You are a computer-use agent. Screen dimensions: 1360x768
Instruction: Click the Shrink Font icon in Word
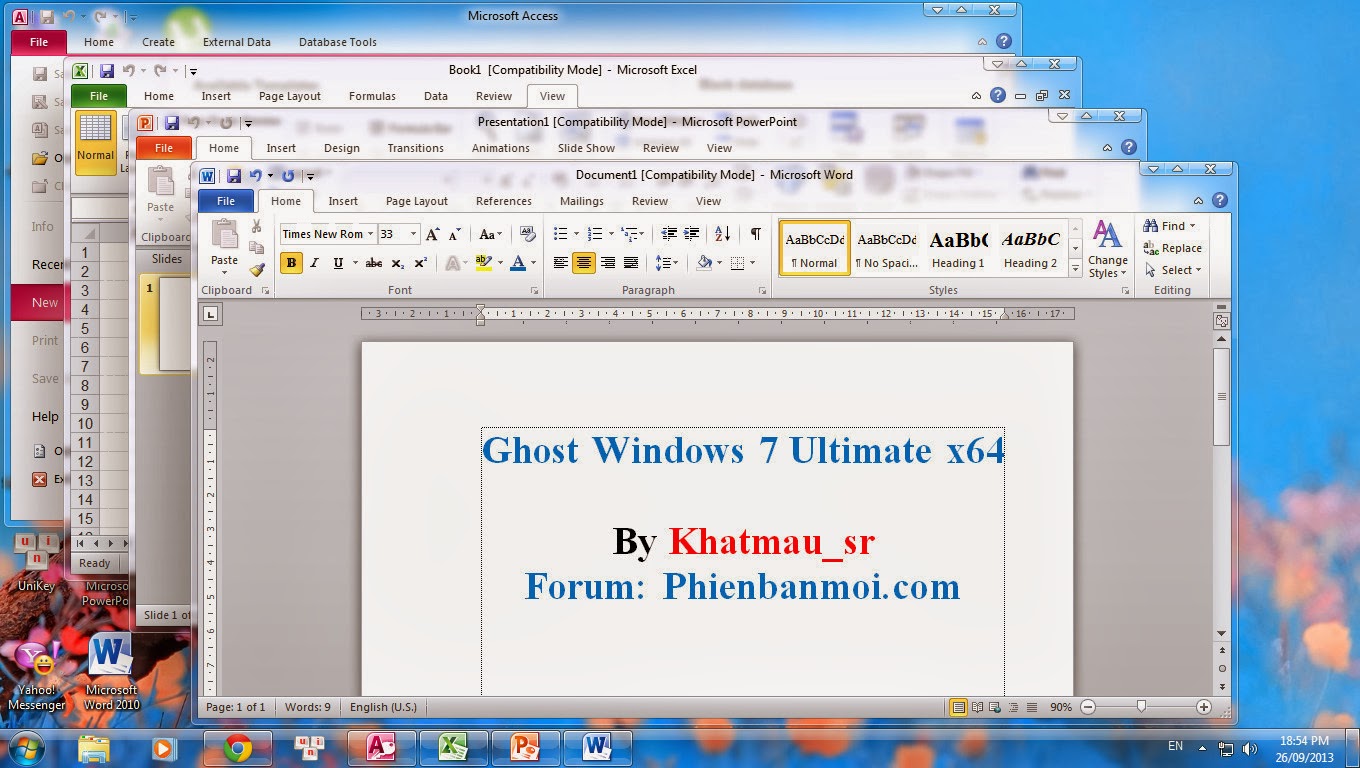(x=455, y=234)
